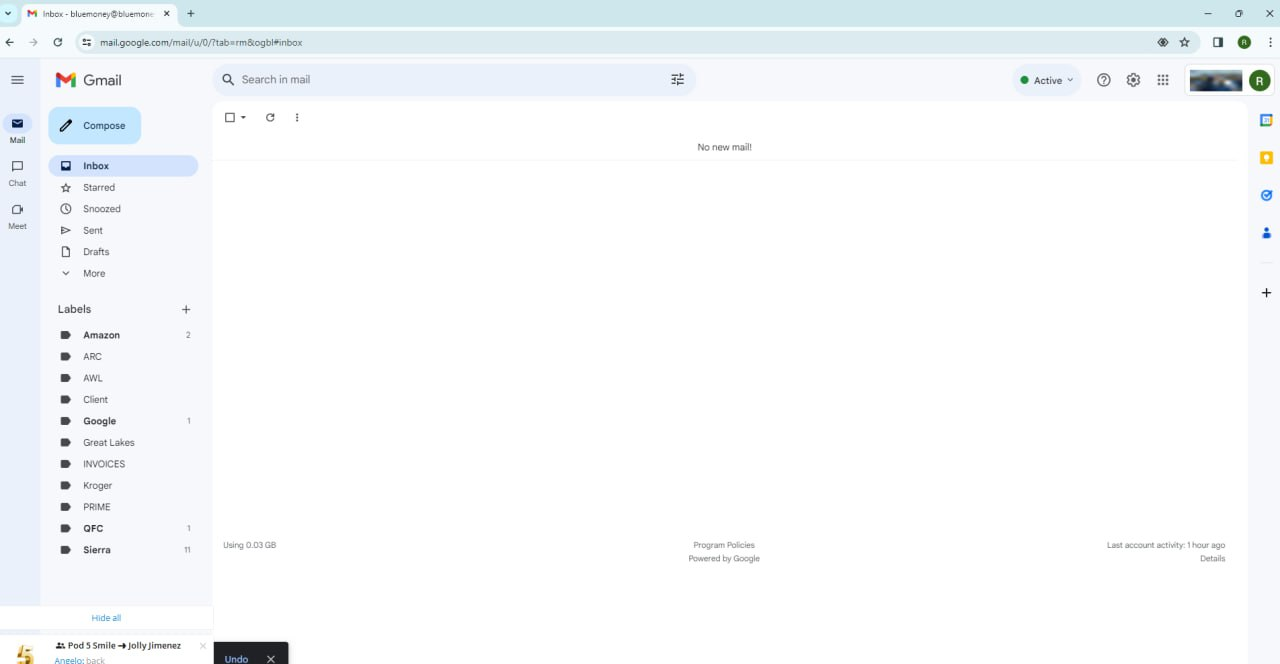Open the Chat section icon
Screen dimensions: 1280x664
pos(17,167)
